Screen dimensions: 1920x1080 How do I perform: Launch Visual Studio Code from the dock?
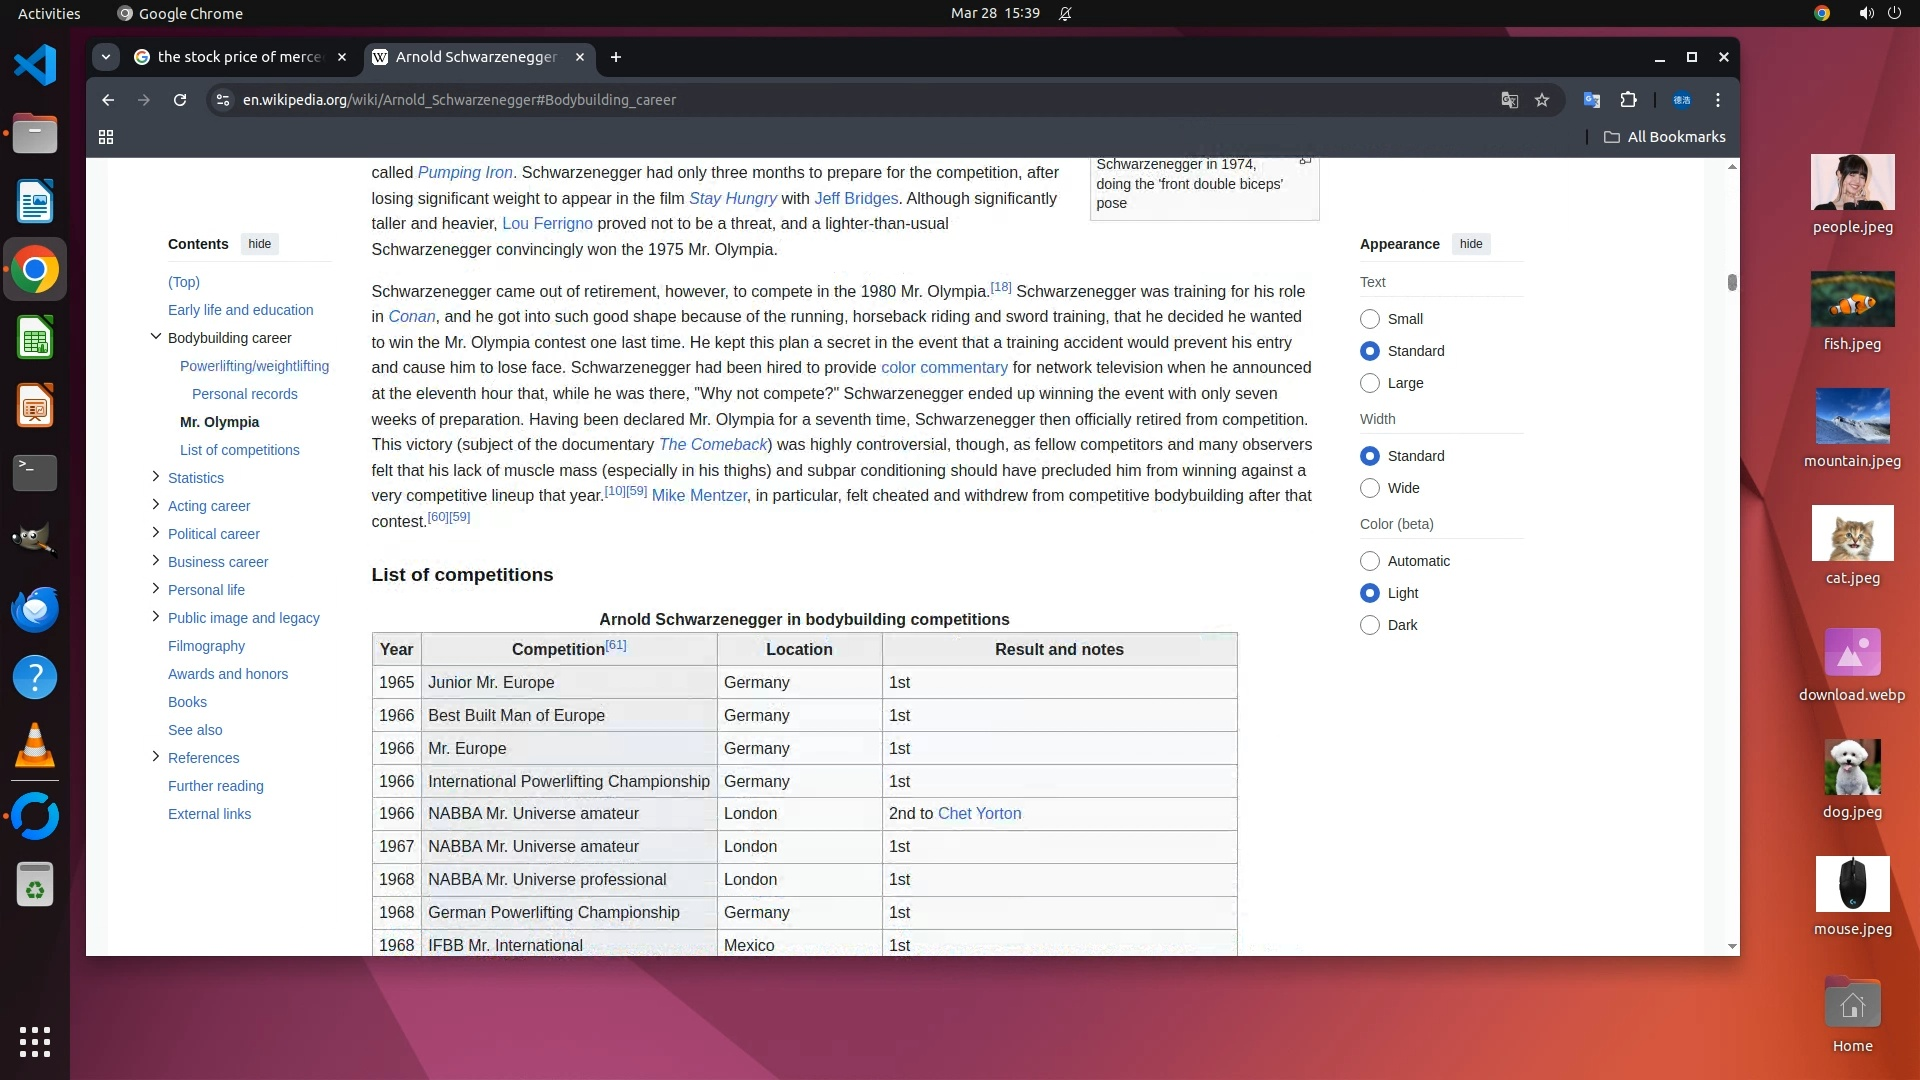click(x=35, y=66)
